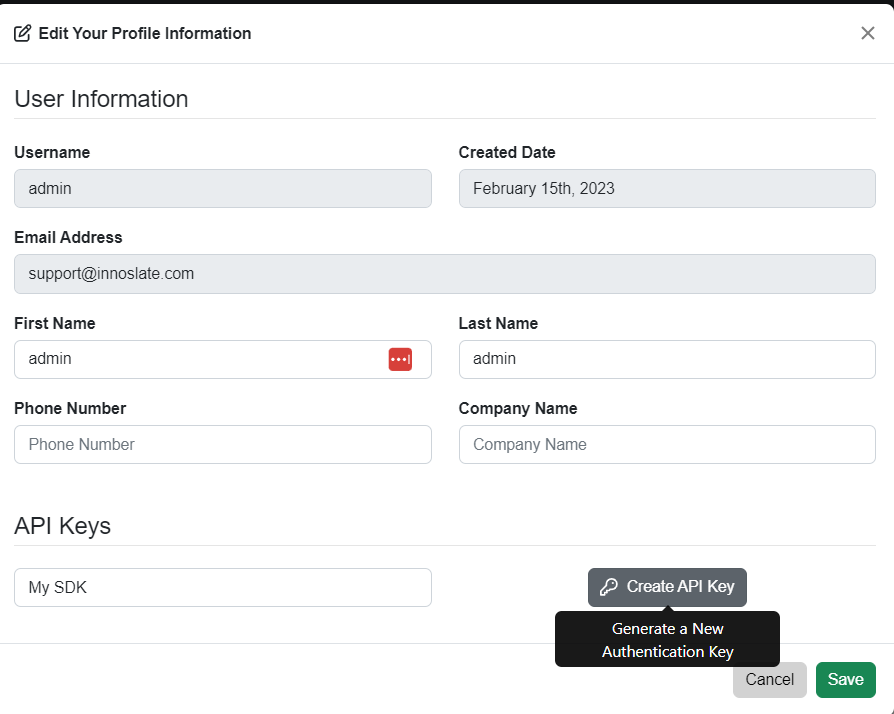Click the User Information section heading
Image resolution: width=894 pixels, height=714 pixels.
100,99
